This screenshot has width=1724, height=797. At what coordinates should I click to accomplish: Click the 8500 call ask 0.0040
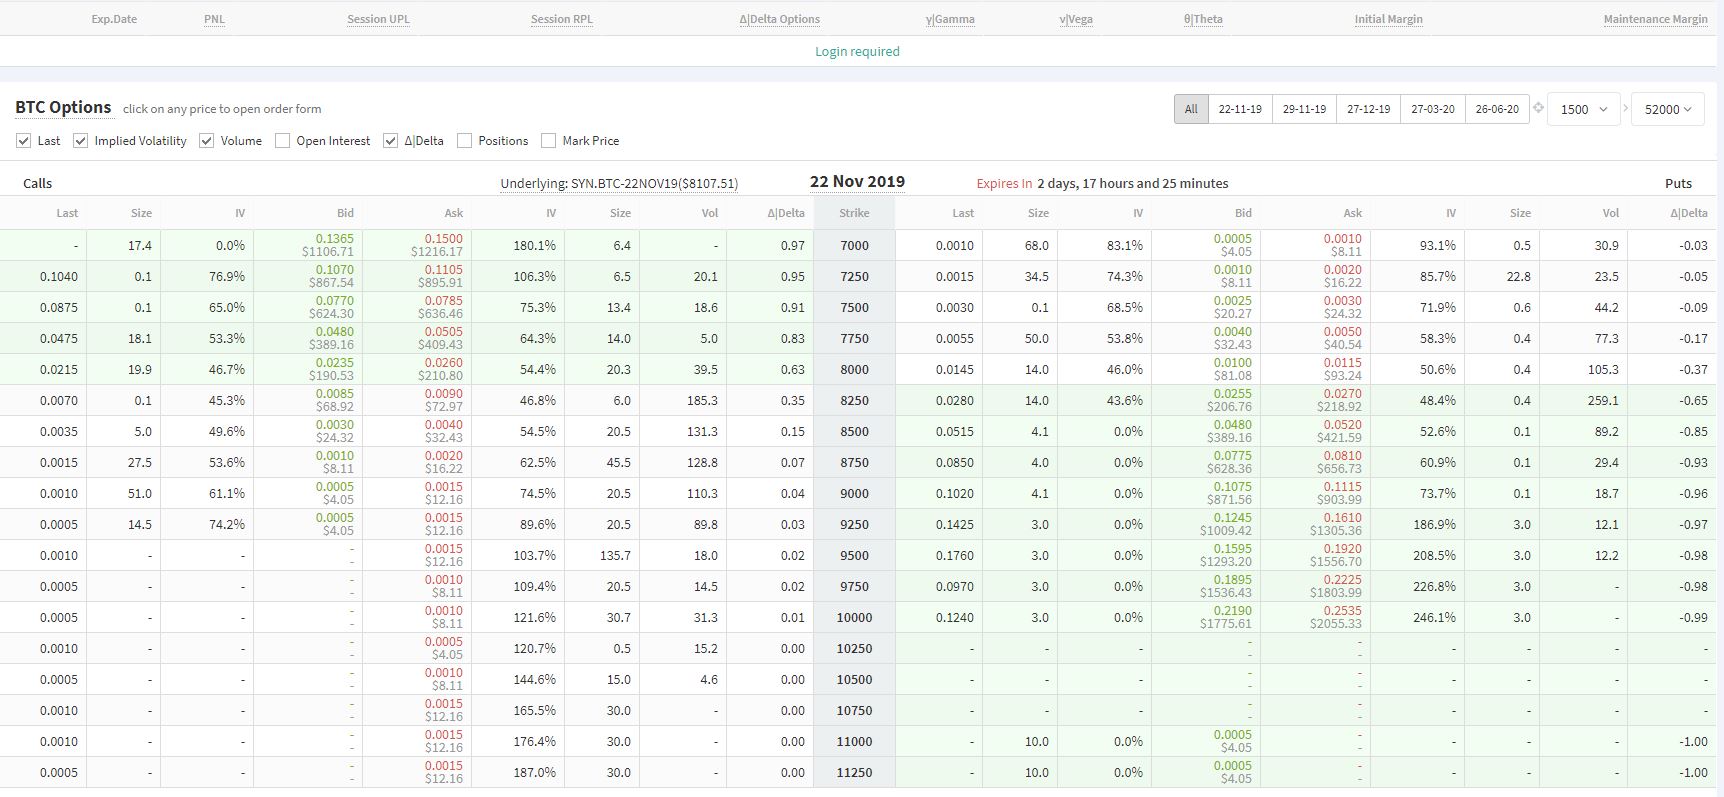(443, 425)
